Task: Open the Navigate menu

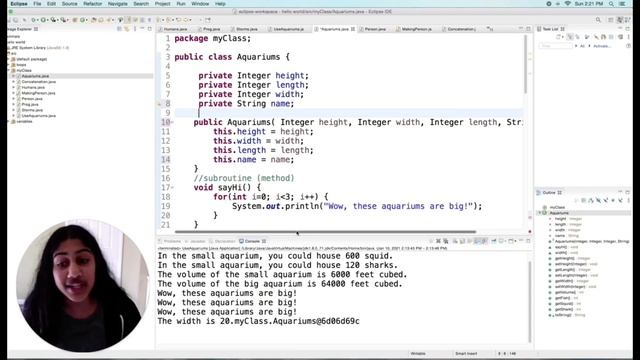Action: pyautogui.click(x=118, y=4)
